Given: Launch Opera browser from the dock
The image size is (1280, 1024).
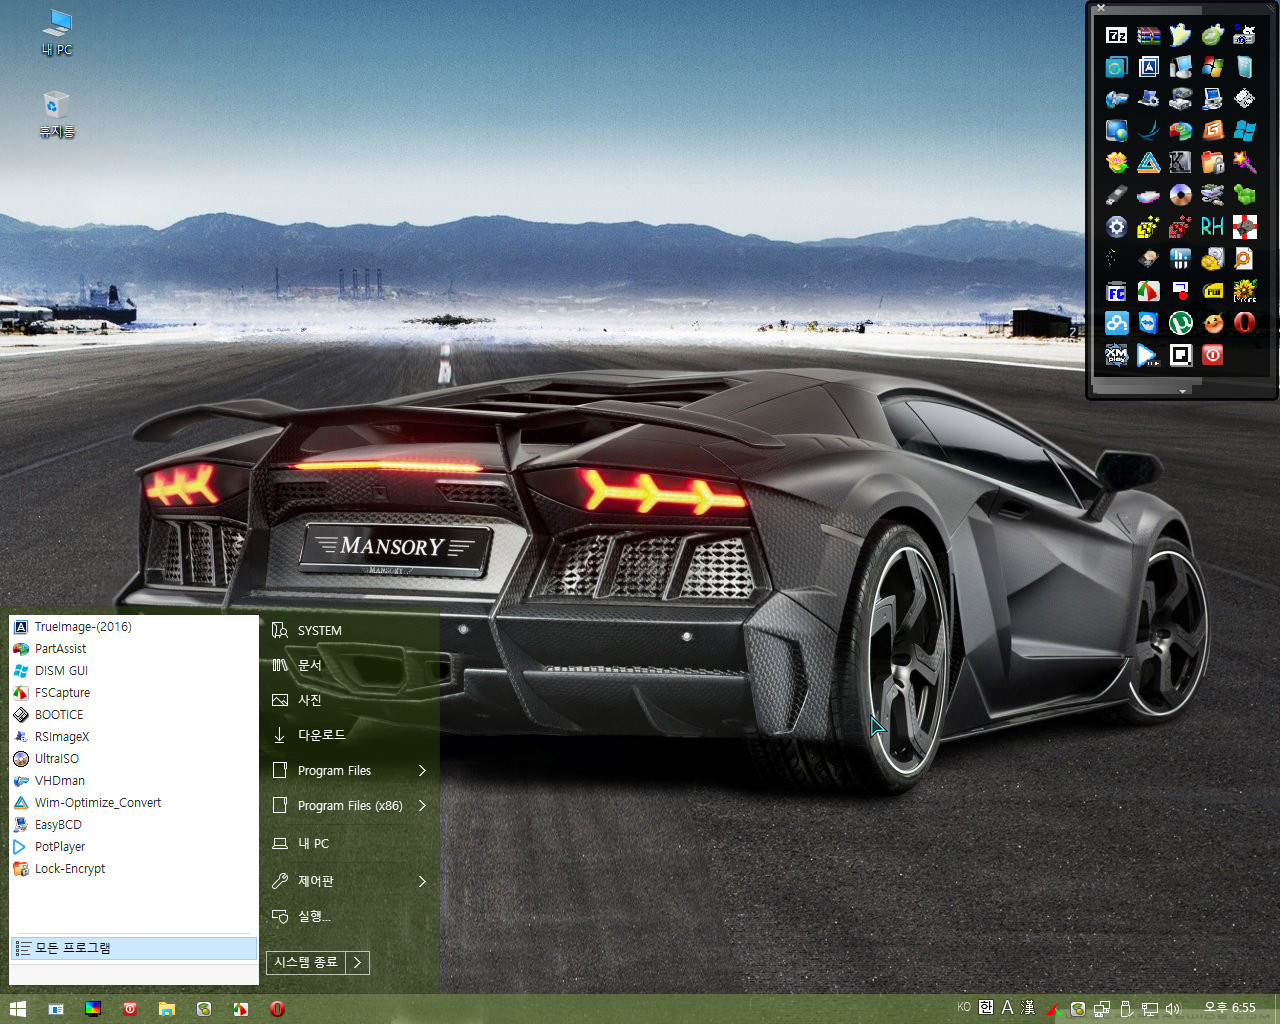Looking at the screenshot, I should click(x=1245, y=323).
